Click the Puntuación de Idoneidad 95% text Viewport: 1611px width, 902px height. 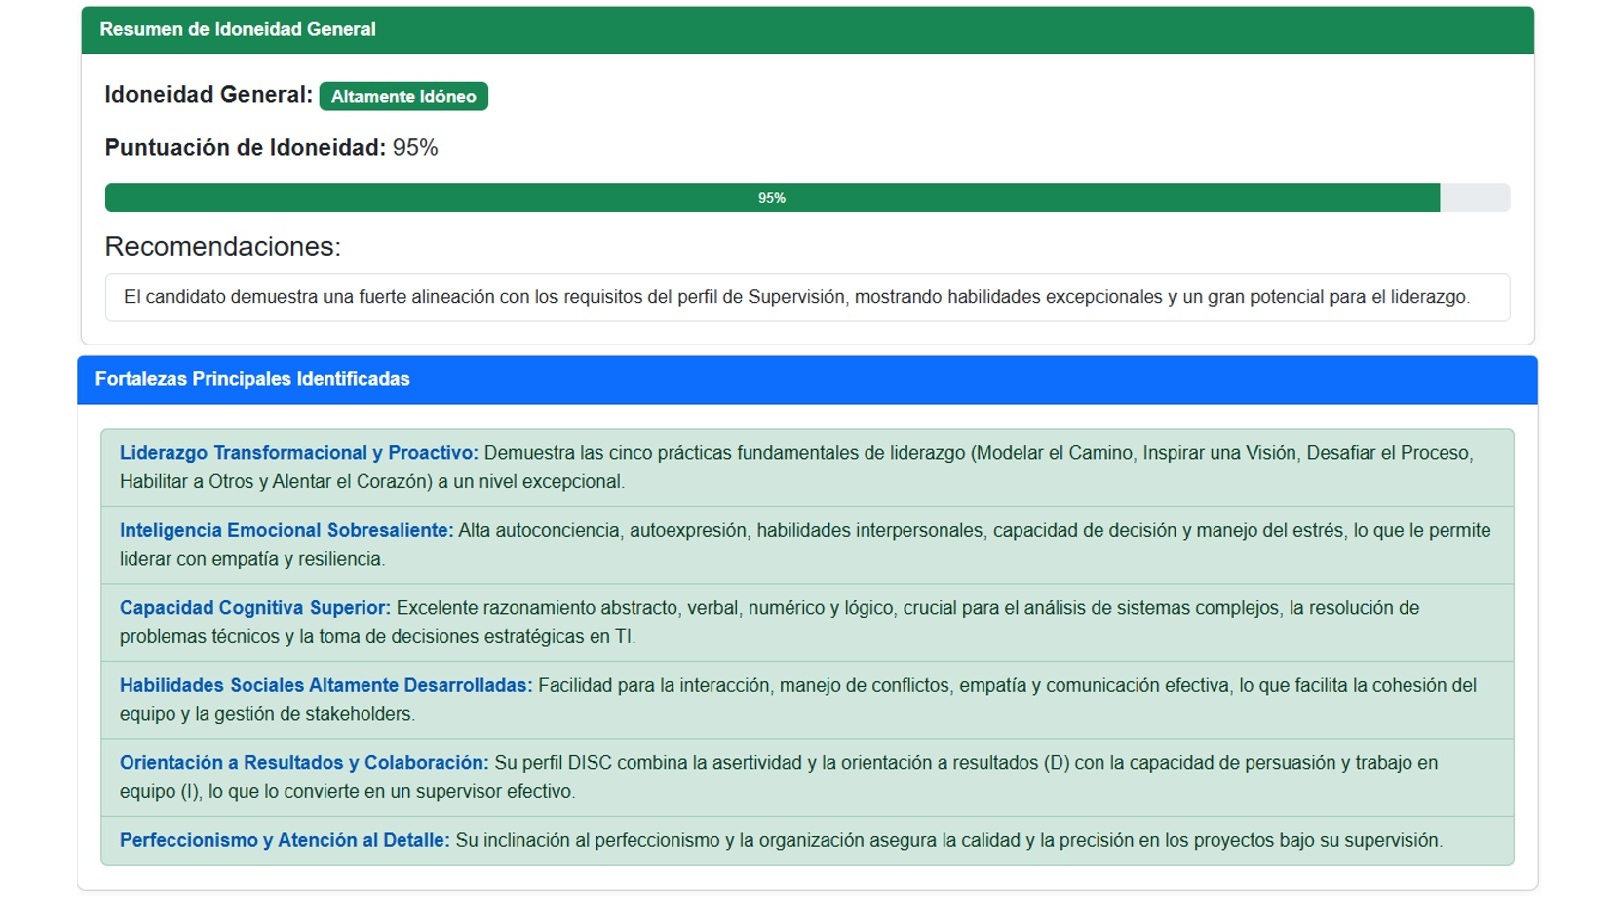[x=271, y=148]
